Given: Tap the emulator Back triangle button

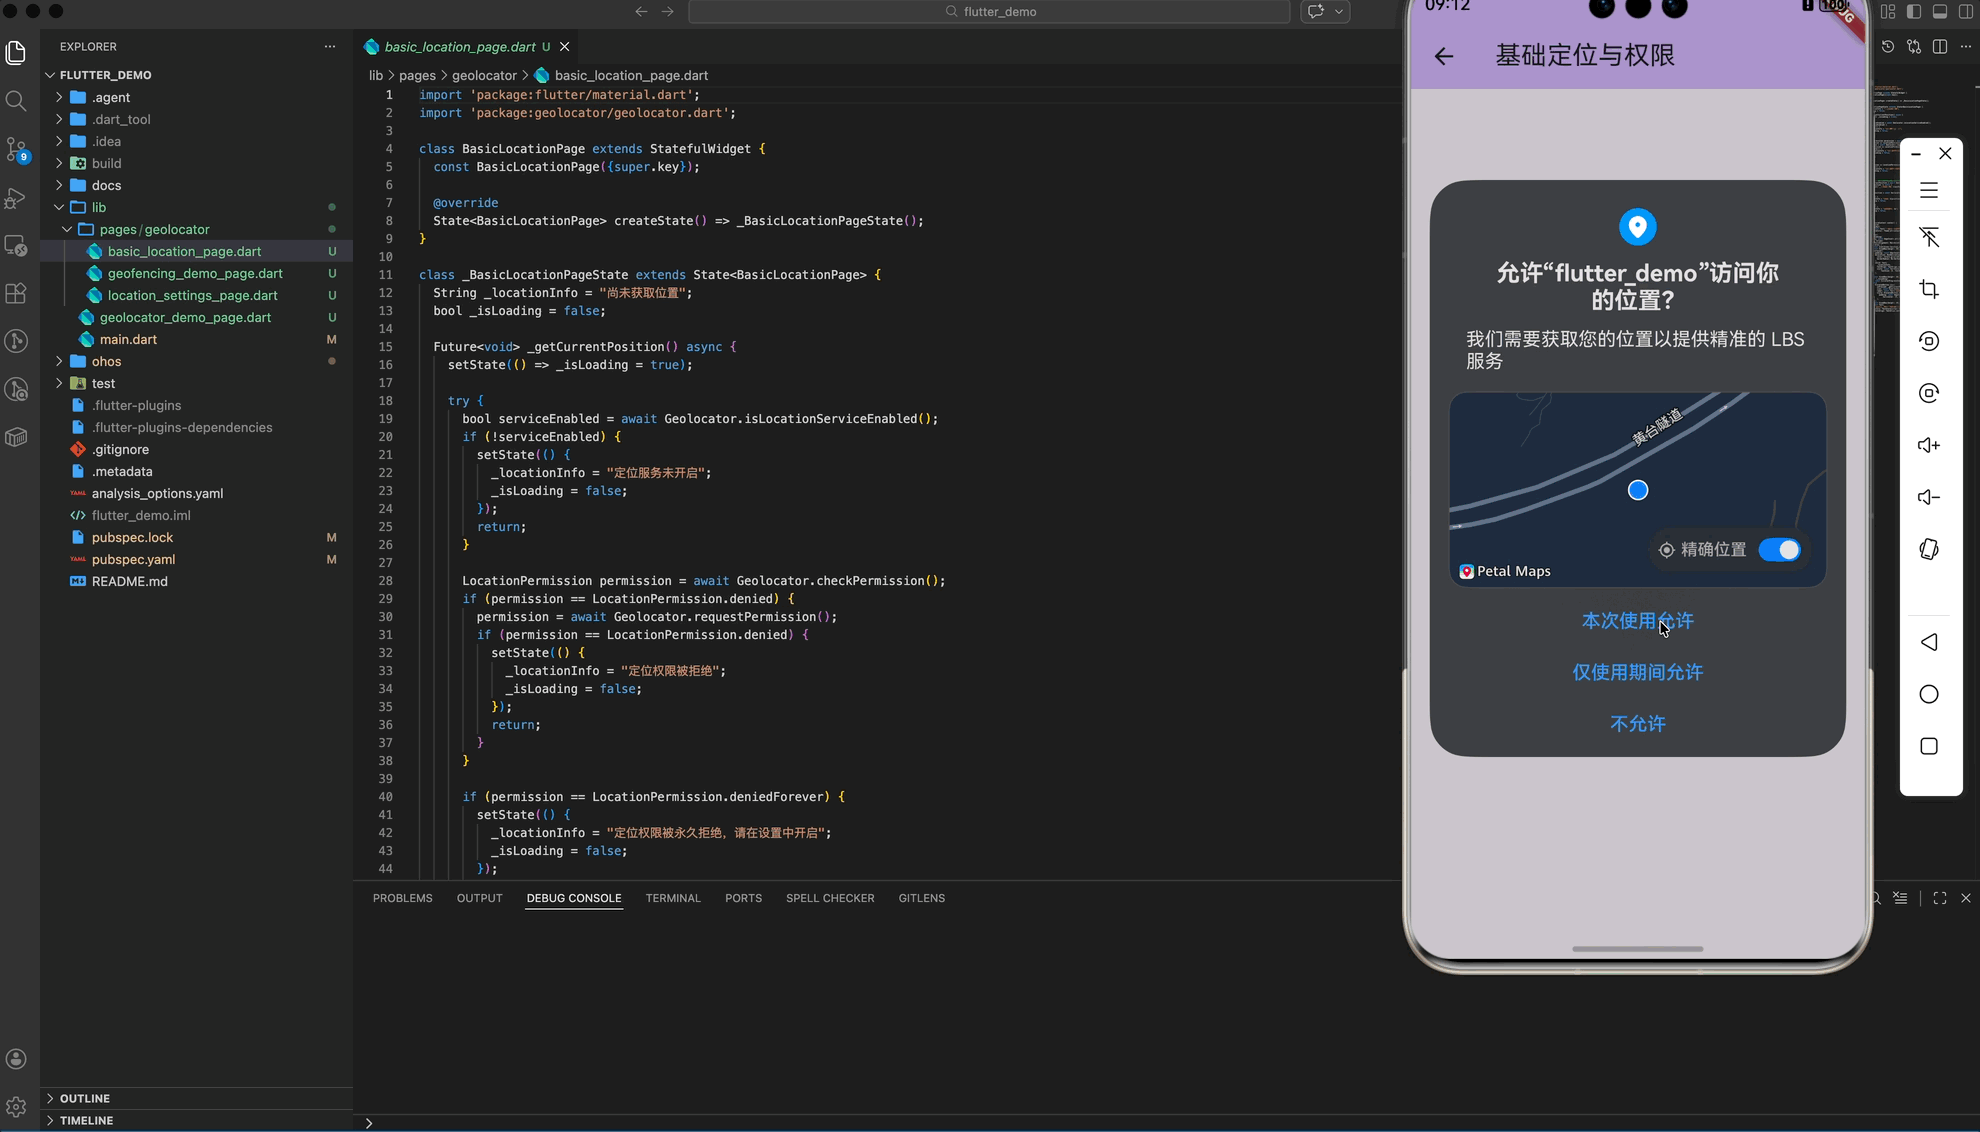Looking at the screenshot, I should 1929,642.
